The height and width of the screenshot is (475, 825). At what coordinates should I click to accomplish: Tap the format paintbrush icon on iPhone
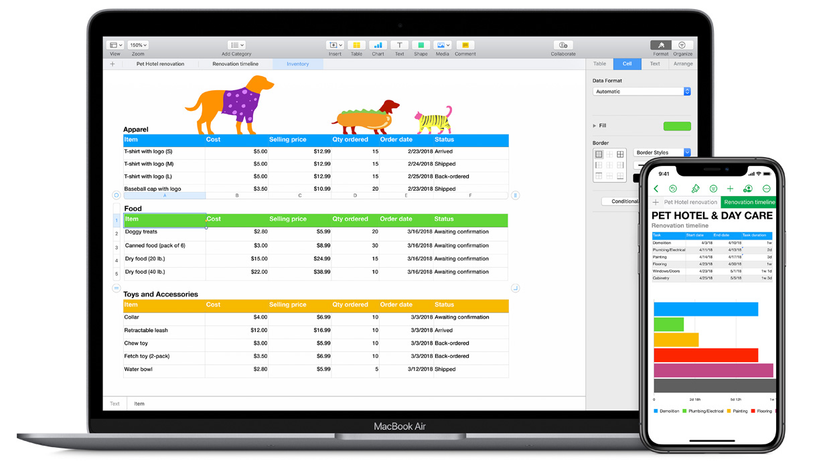(x=695, y=189)
